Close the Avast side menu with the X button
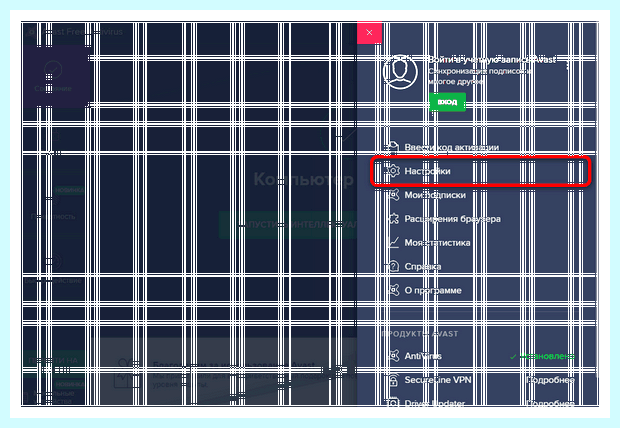Viewport: 620px width, 428px height. click(x=369, y=32)
